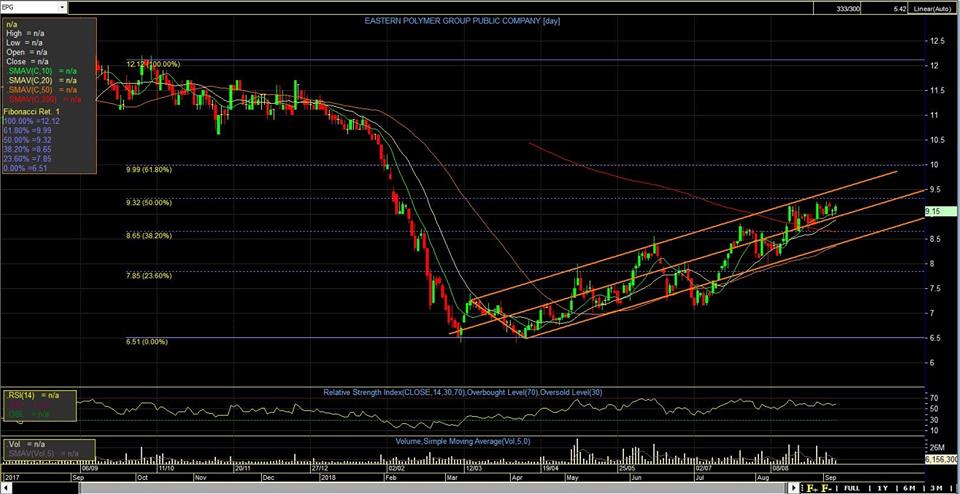Screen dimensions: 960x494
Task: Click the 50.00% =9.32 legend line
Action: click(x=28, y=140)
